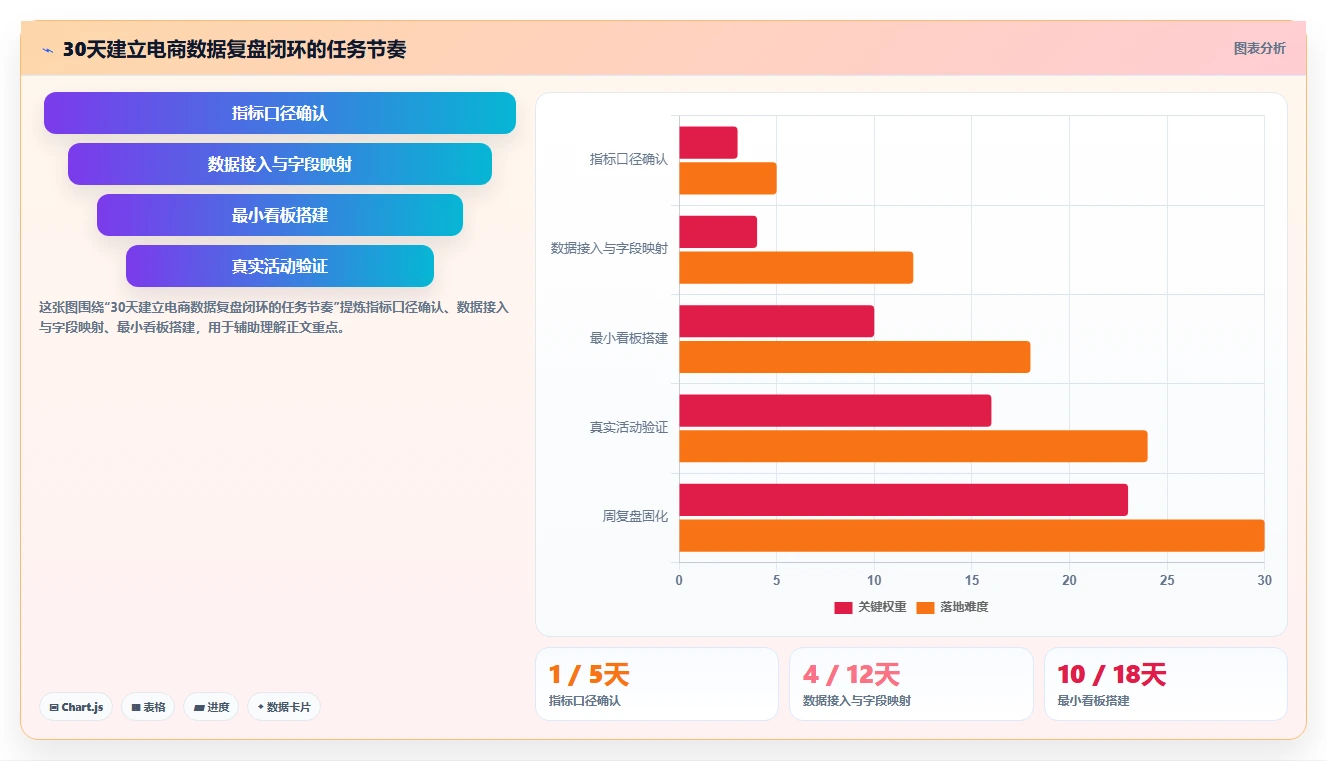Click the x-axis tick value 25
Image resolution: width=1327 pixels, height=761 pixels.
pos(1167,580)
